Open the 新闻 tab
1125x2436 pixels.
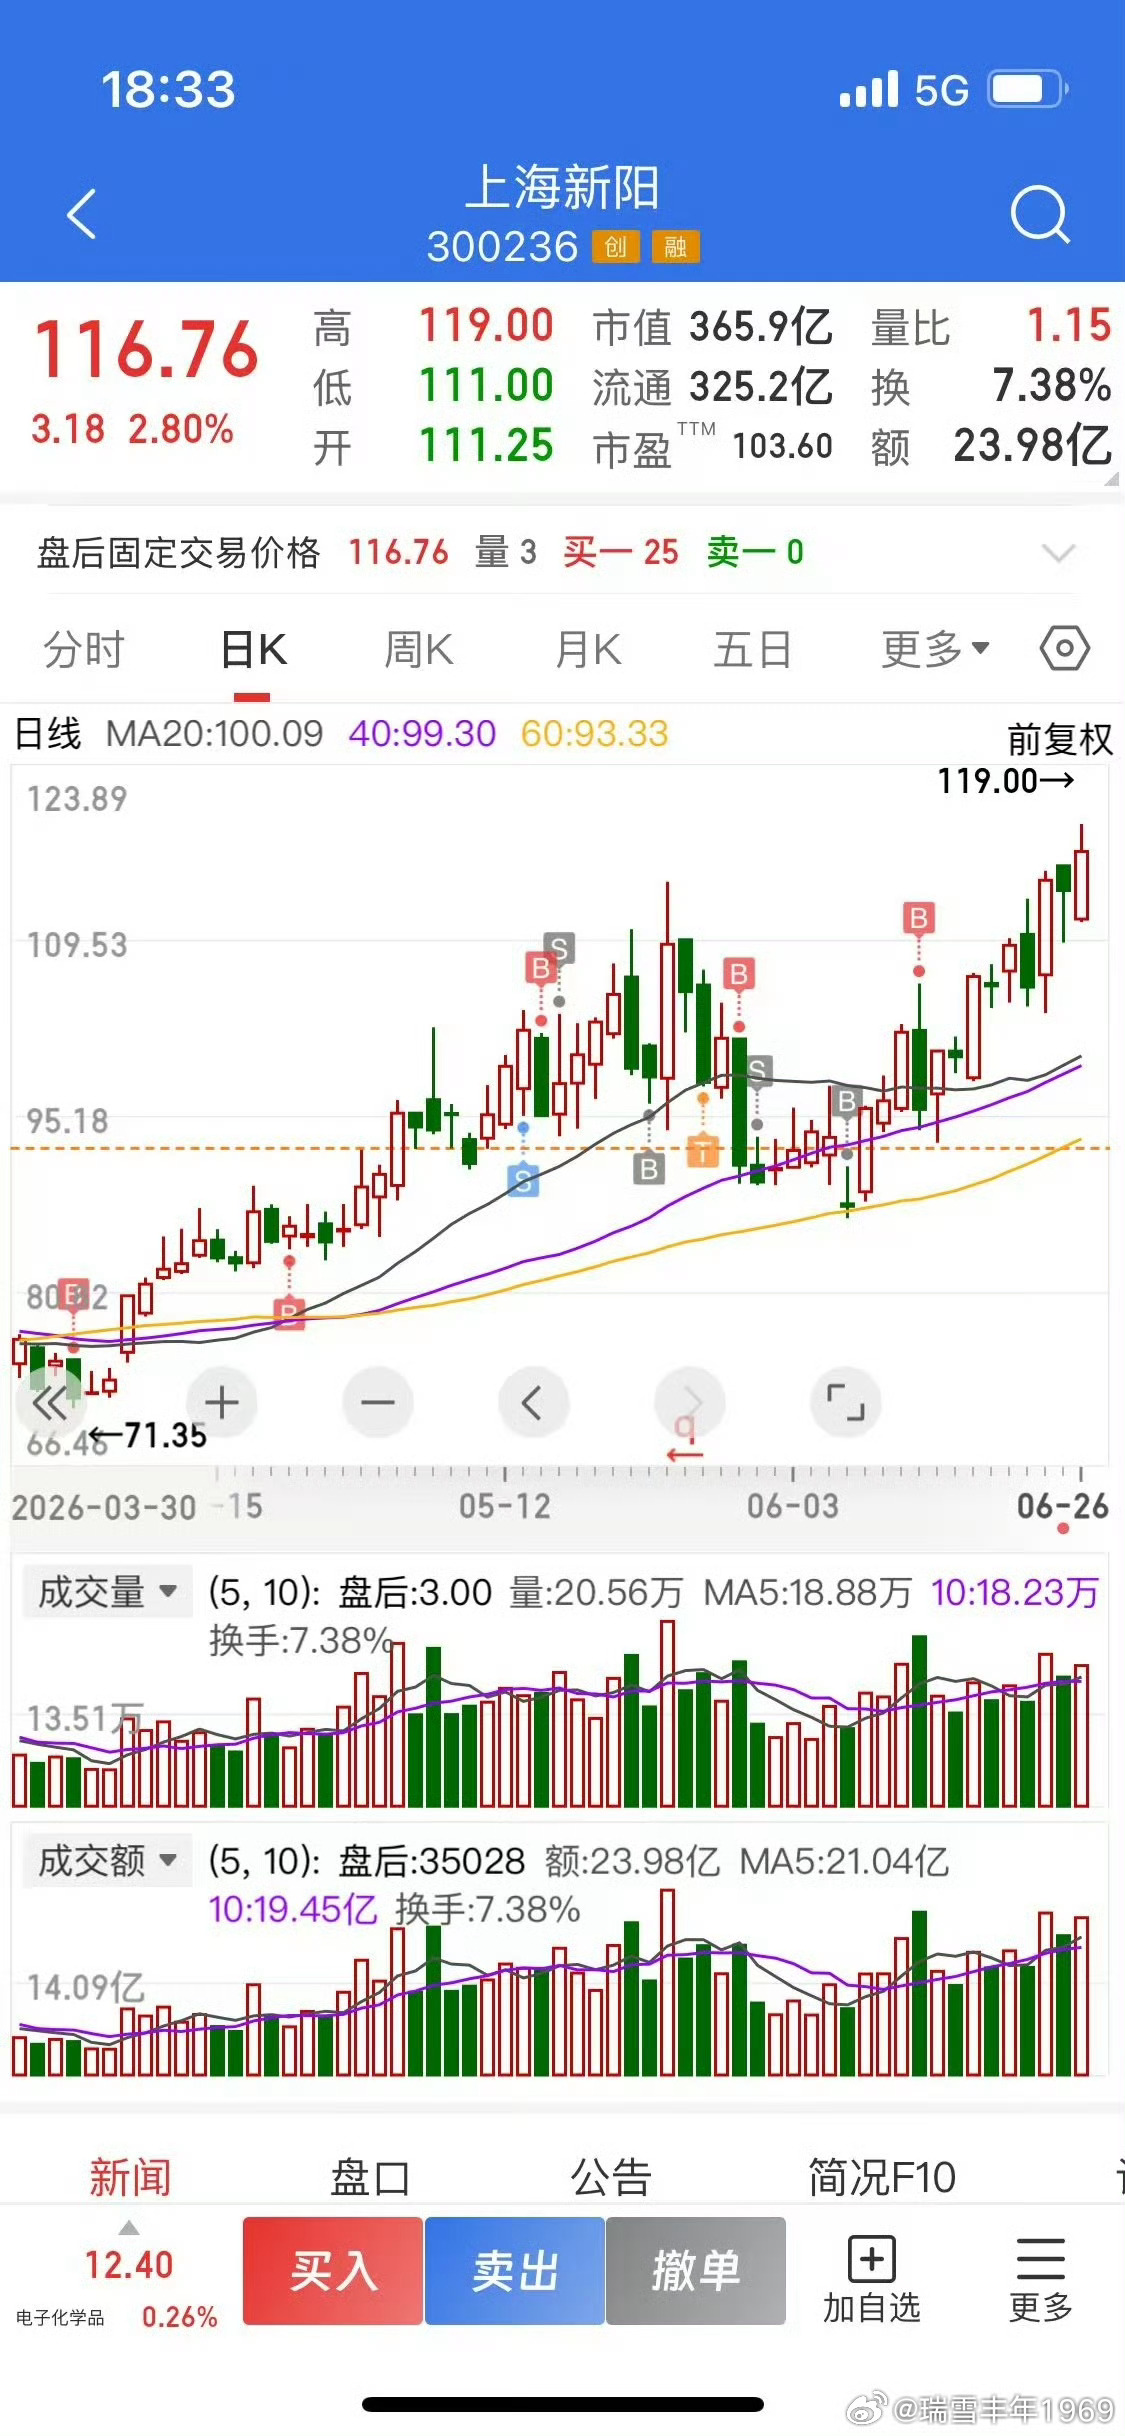130,2176
